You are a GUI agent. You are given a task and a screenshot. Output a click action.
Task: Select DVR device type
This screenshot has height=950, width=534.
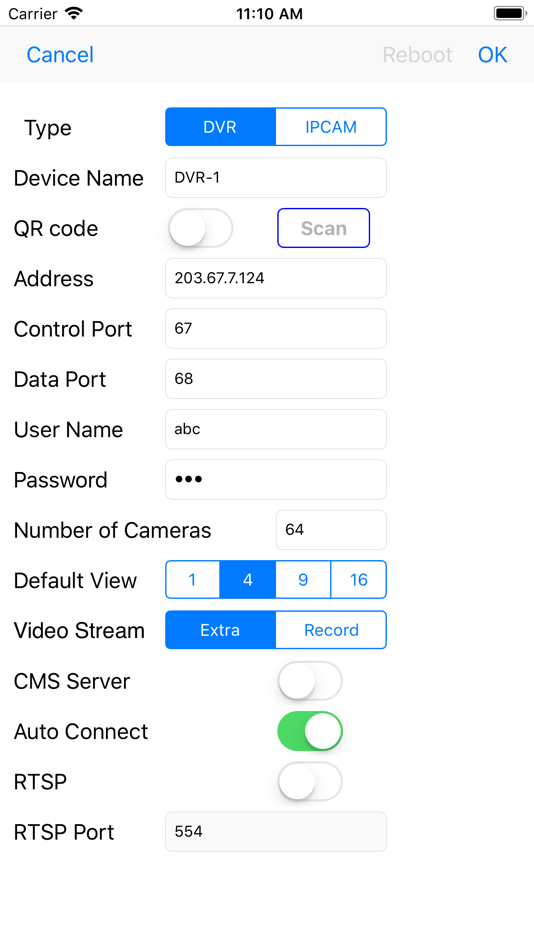(x=221, y=127)
